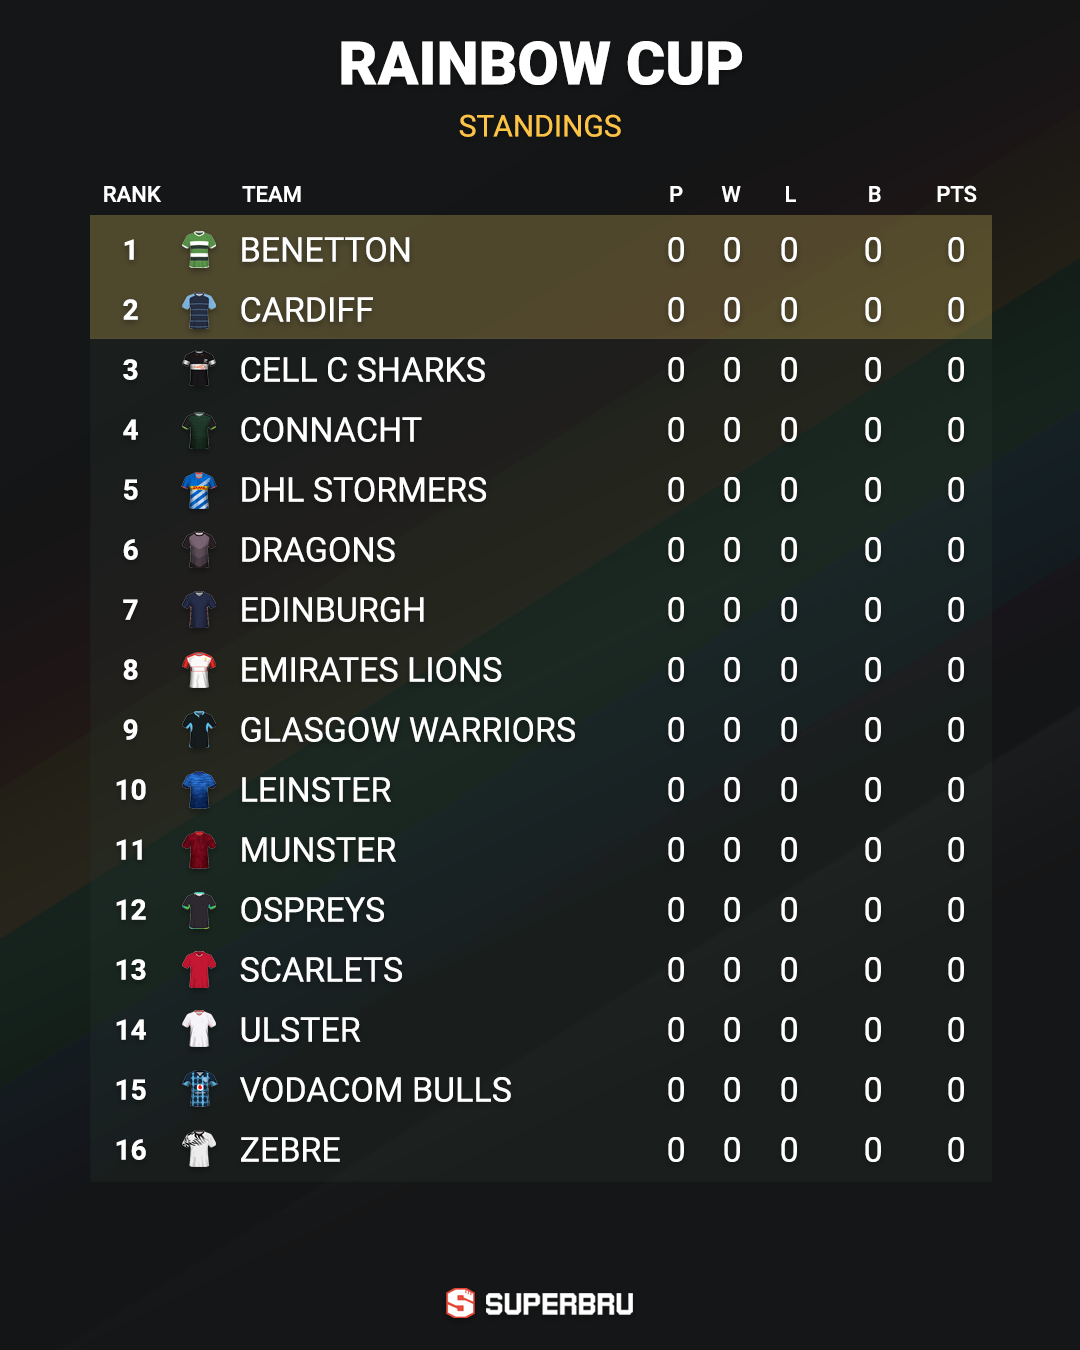
Task: Select the PTS column header
Action: (956, 194)
